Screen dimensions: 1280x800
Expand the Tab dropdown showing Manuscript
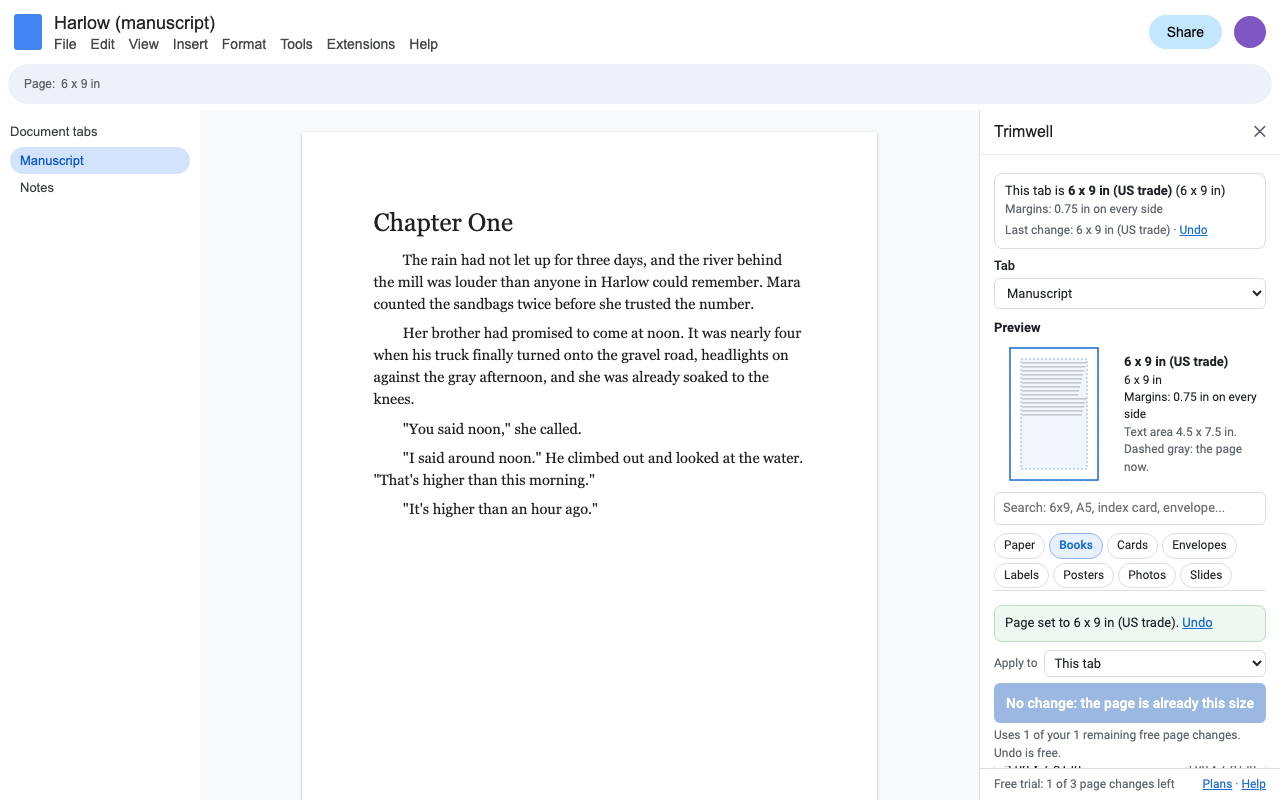[1130, 293]
